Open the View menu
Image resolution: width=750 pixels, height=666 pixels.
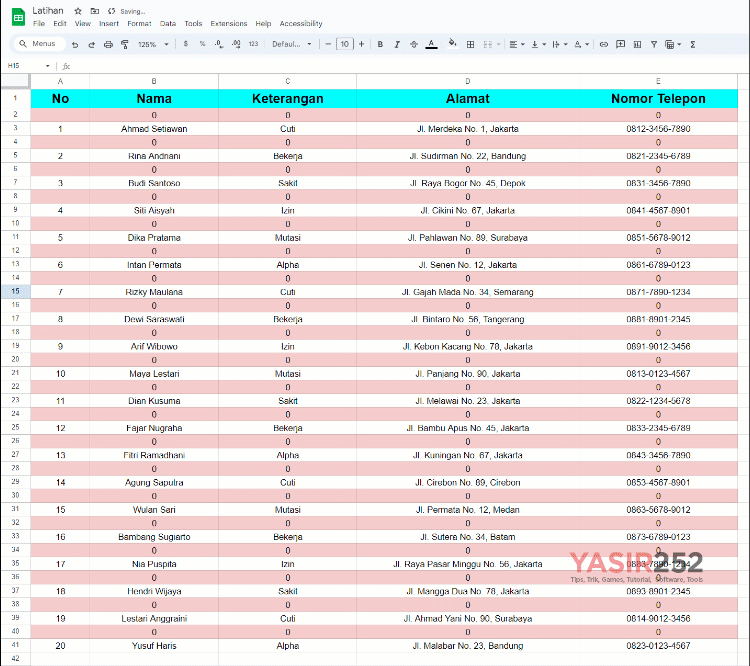coord(83,23)
